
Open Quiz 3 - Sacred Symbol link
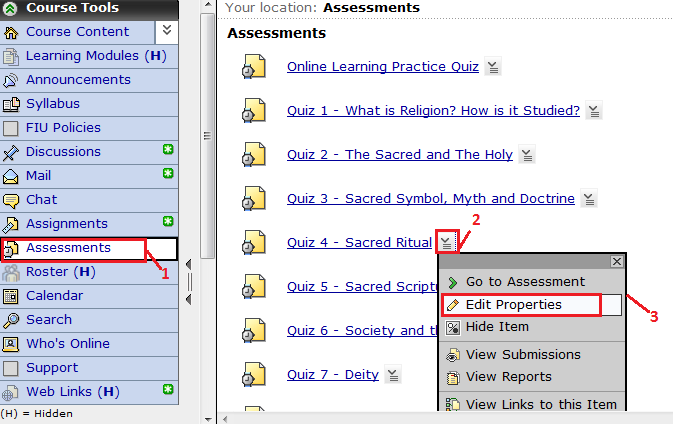coord(430,199)
